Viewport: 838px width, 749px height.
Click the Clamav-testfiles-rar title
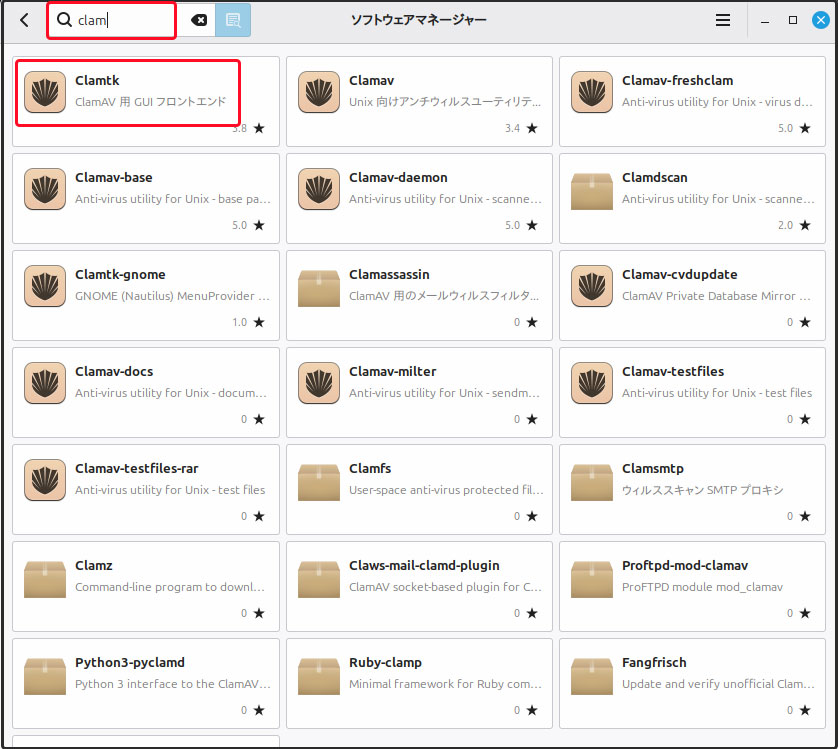(136, 468)
